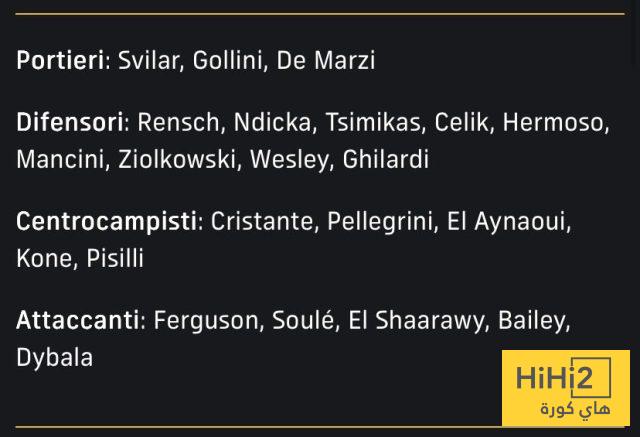640x437 pixels.
Task: Click on Tsimikas
Action: (x=372, y=123)
